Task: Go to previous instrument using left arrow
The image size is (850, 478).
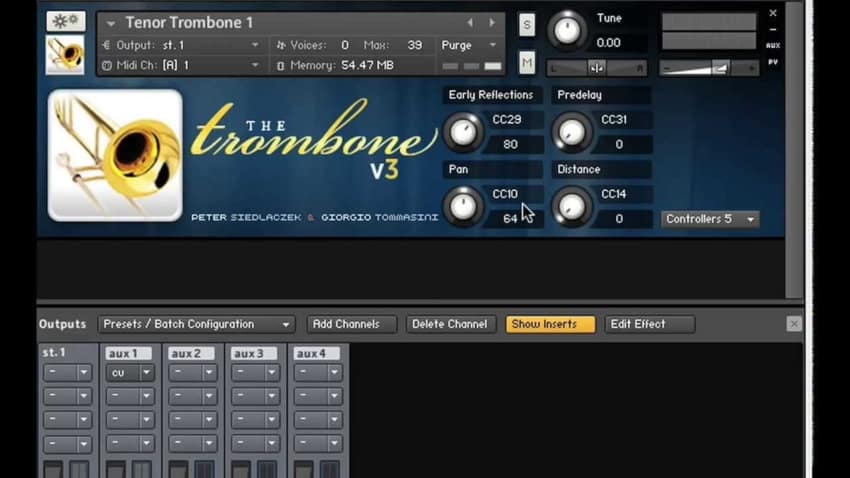Action: 470,22
